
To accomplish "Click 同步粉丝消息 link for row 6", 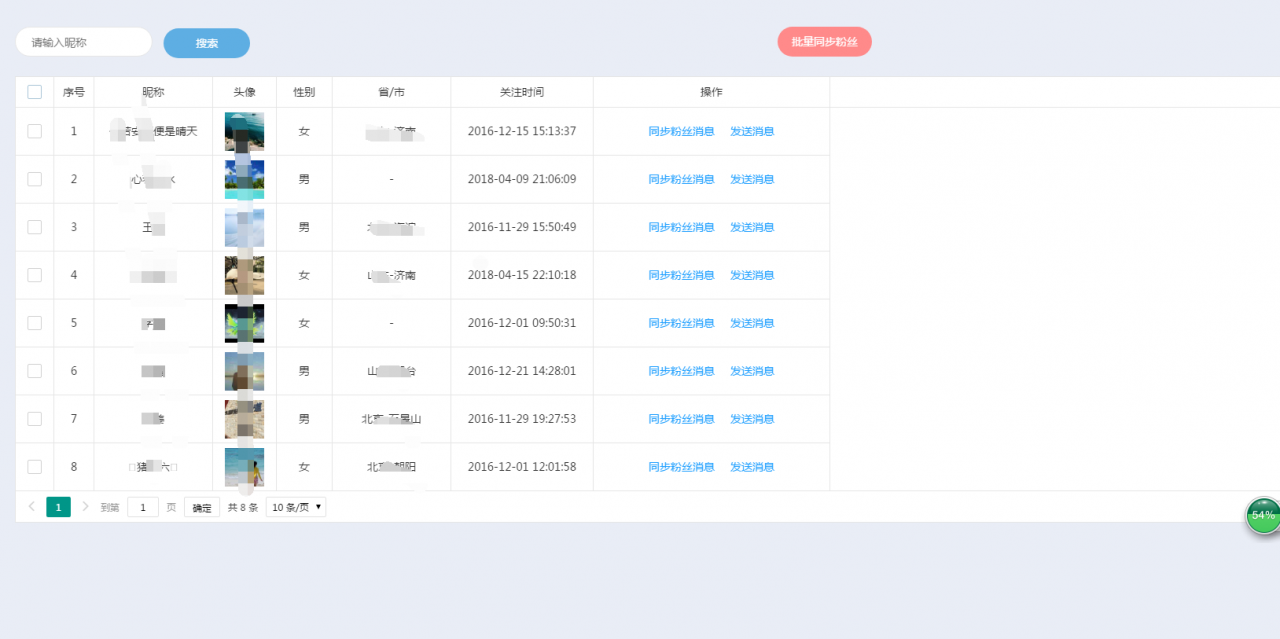I will (681, 371).
